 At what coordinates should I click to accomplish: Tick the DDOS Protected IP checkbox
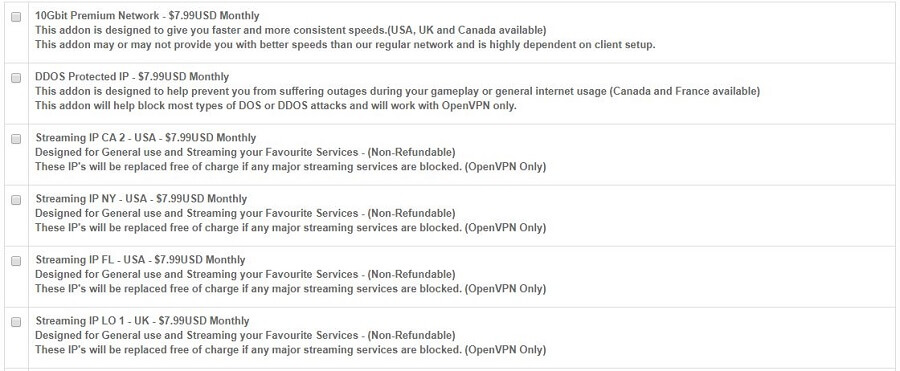pos(16,78)
